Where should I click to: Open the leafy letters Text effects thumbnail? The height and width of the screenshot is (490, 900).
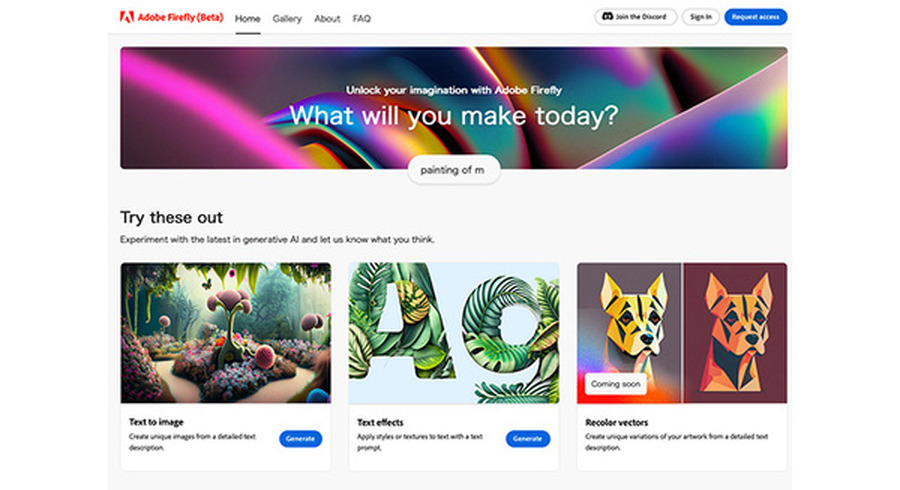point(453,333)
